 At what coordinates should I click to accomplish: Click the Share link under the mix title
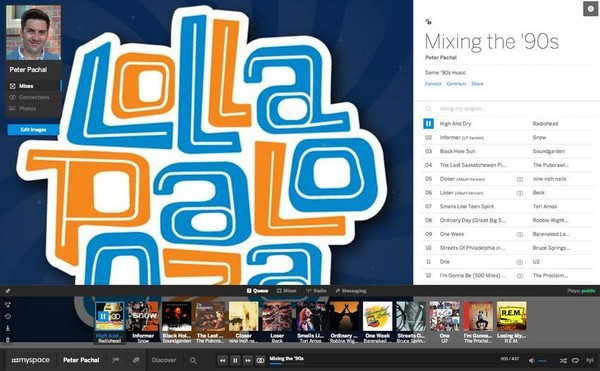pyautogui.click(x=477, y=83)
